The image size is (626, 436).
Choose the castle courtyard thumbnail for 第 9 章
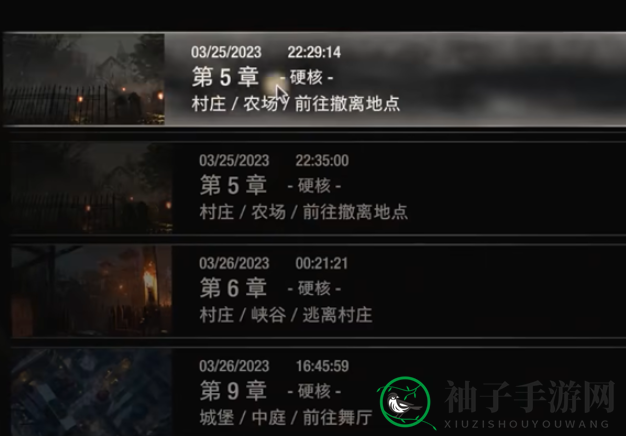tap(92, 392)
